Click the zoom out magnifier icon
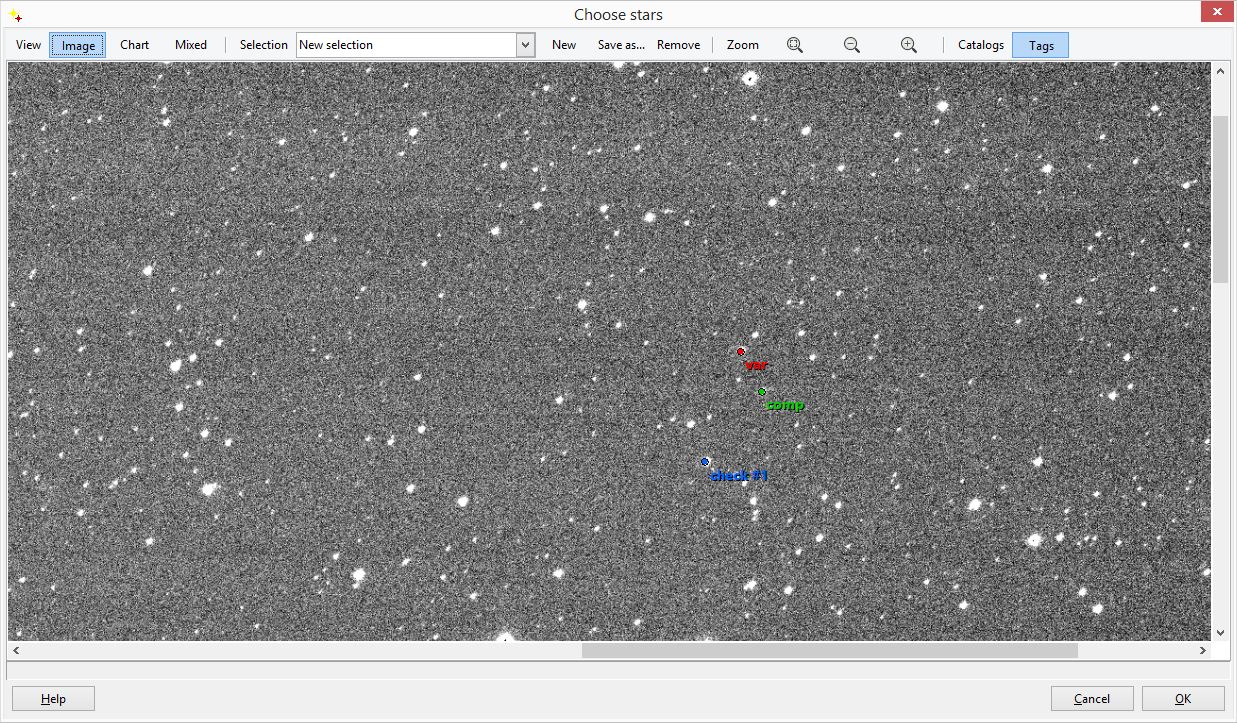The image size is (1237, 723). pos(852,45)
